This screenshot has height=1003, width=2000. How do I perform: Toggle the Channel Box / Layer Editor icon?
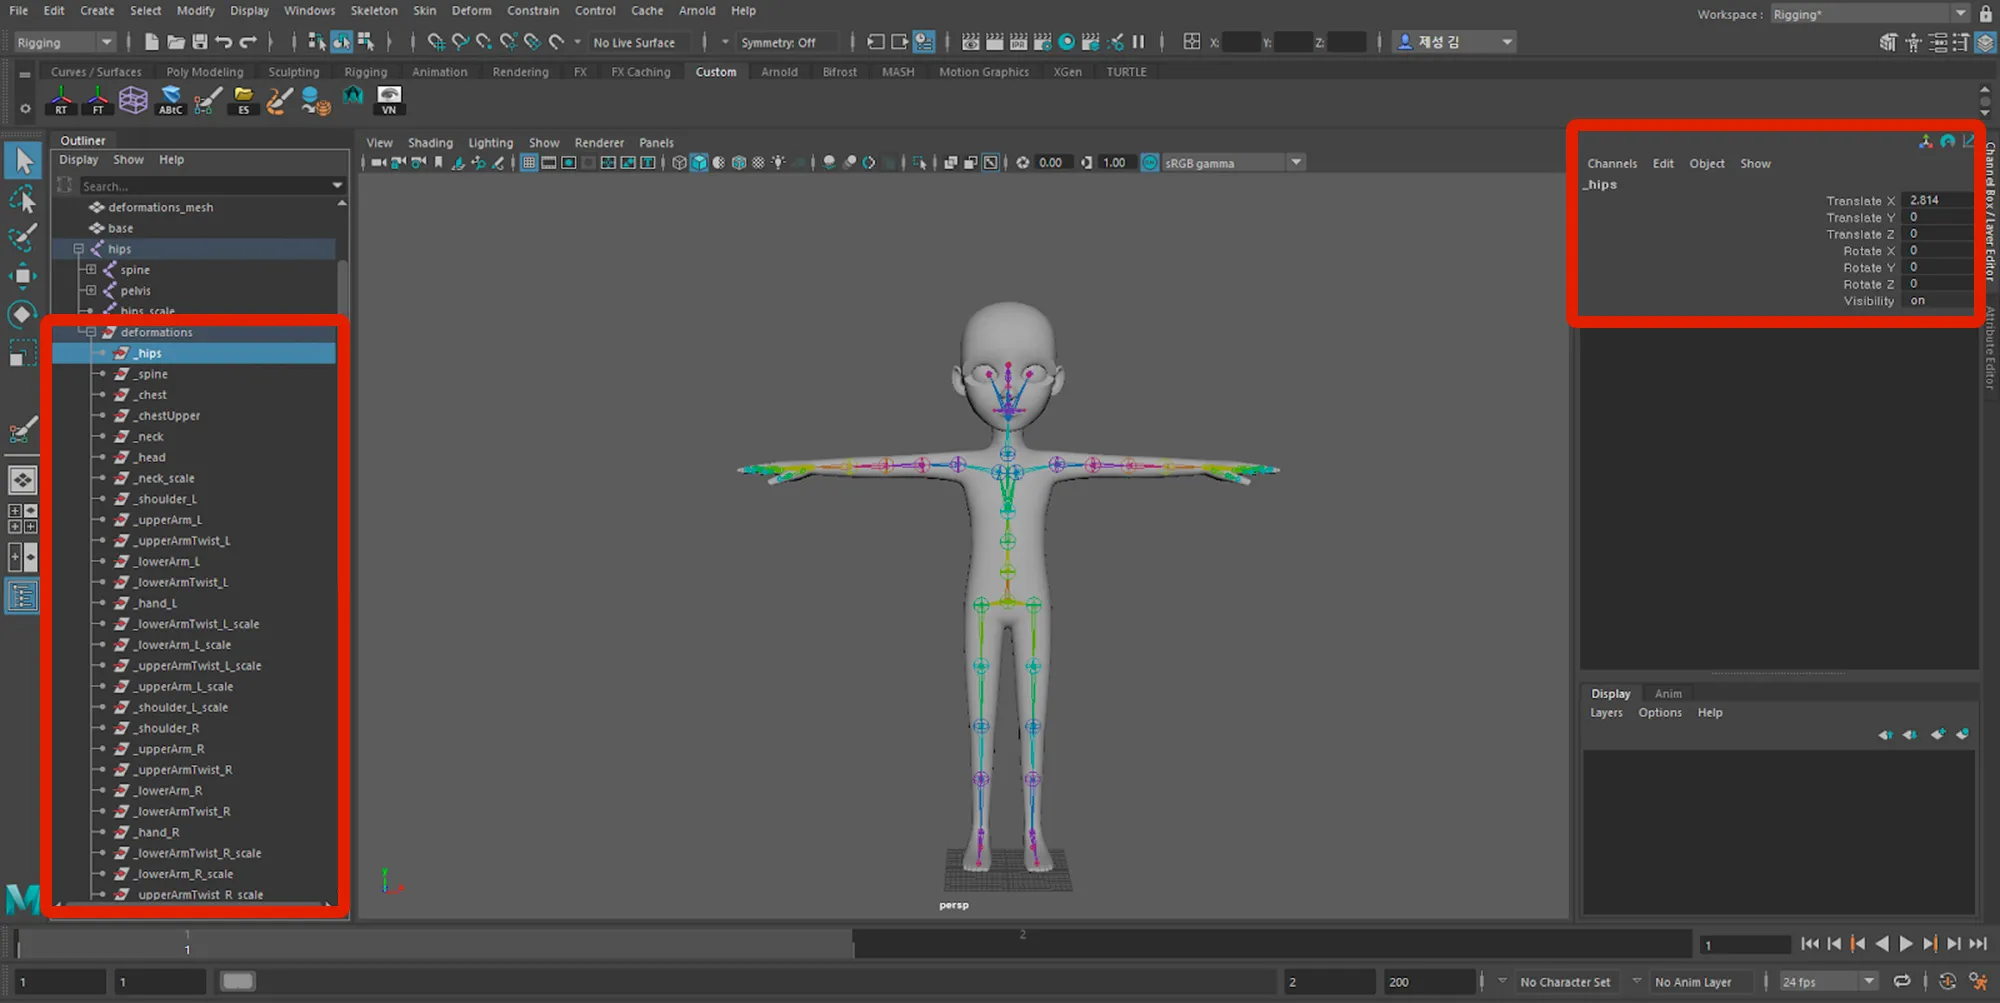point(1985,42)
